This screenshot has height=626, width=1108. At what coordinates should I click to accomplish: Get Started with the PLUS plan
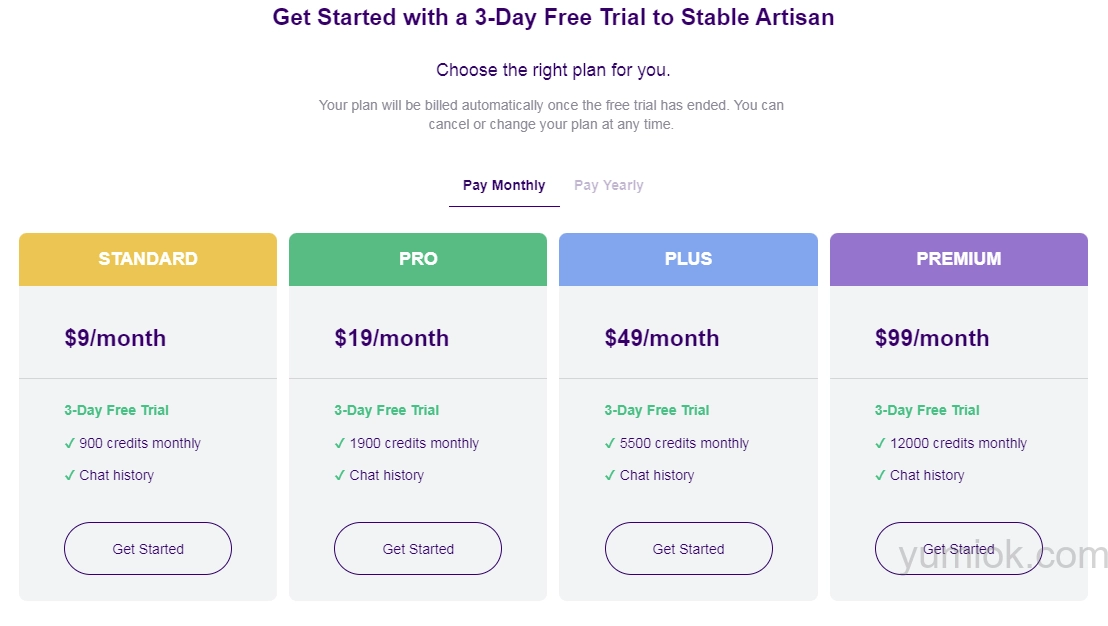click(688, 548)
